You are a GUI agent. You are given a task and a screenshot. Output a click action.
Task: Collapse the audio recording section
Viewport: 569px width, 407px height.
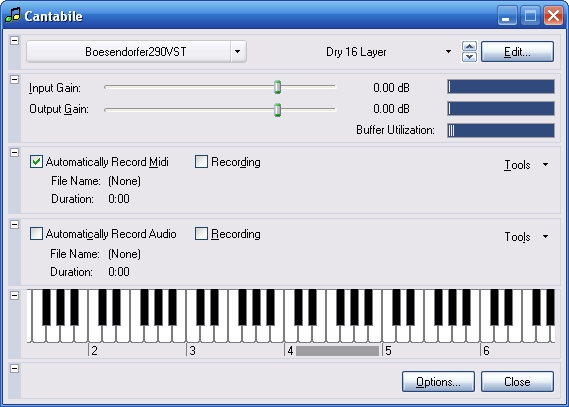(15, 225)
